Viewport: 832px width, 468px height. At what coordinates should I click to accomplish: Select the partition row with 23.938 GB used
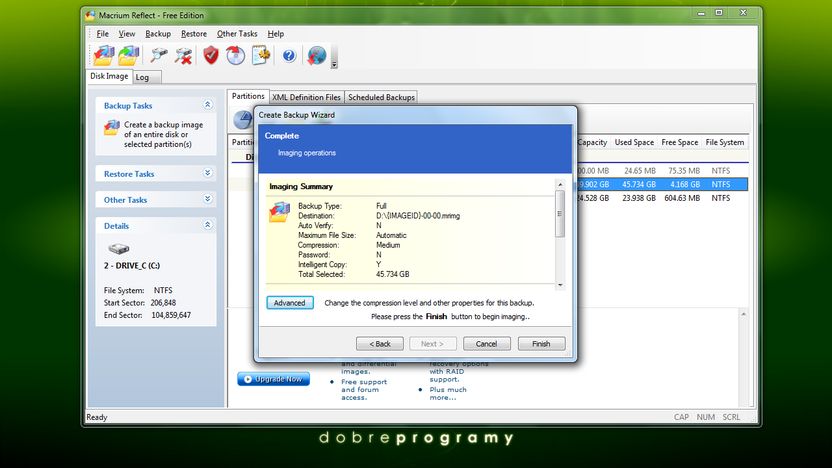click(x=663, y=198)
